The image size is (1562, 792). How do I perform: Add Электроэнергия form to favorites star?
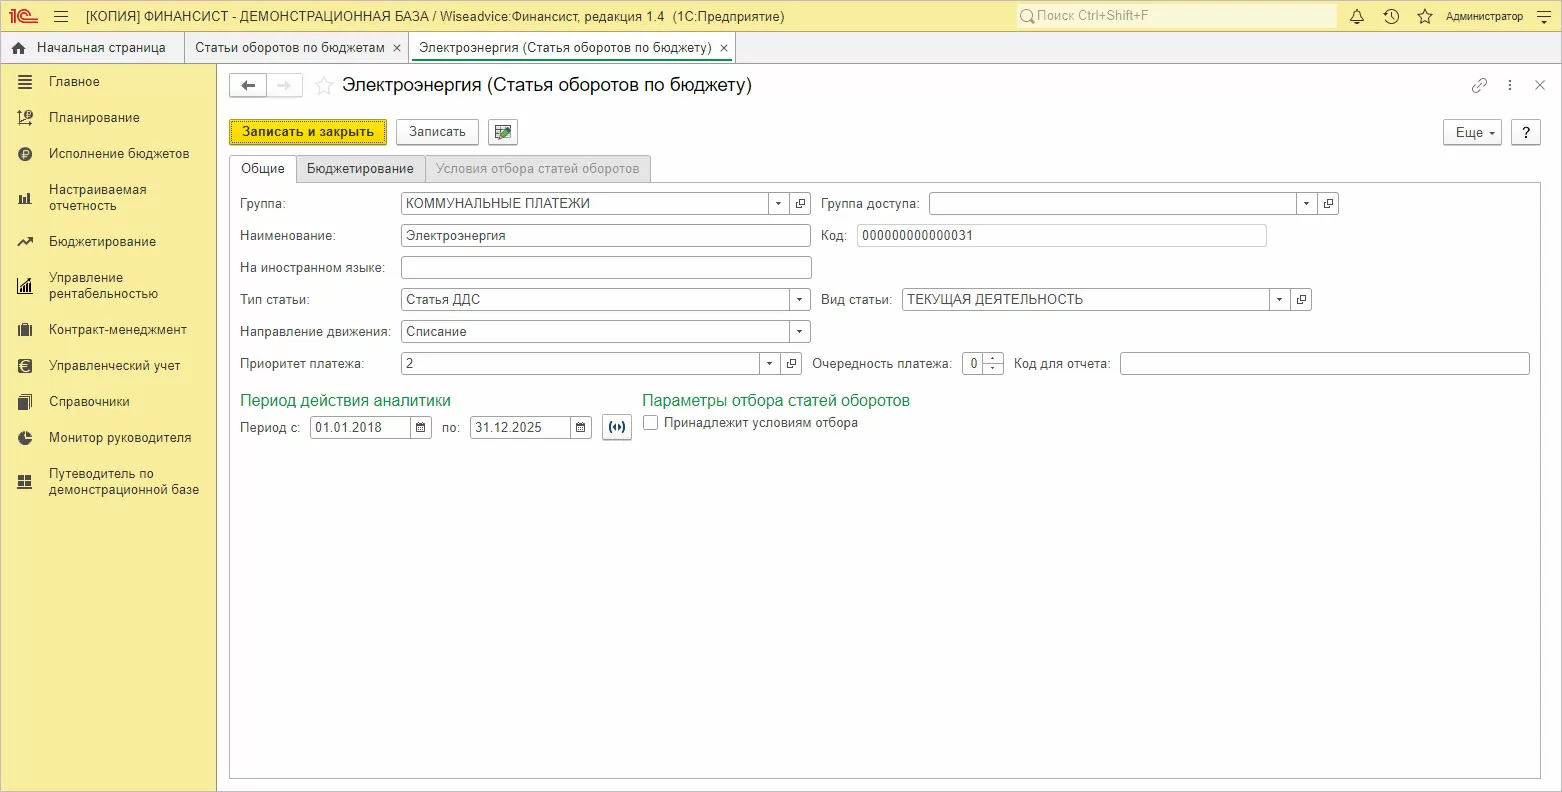point(323,86)
